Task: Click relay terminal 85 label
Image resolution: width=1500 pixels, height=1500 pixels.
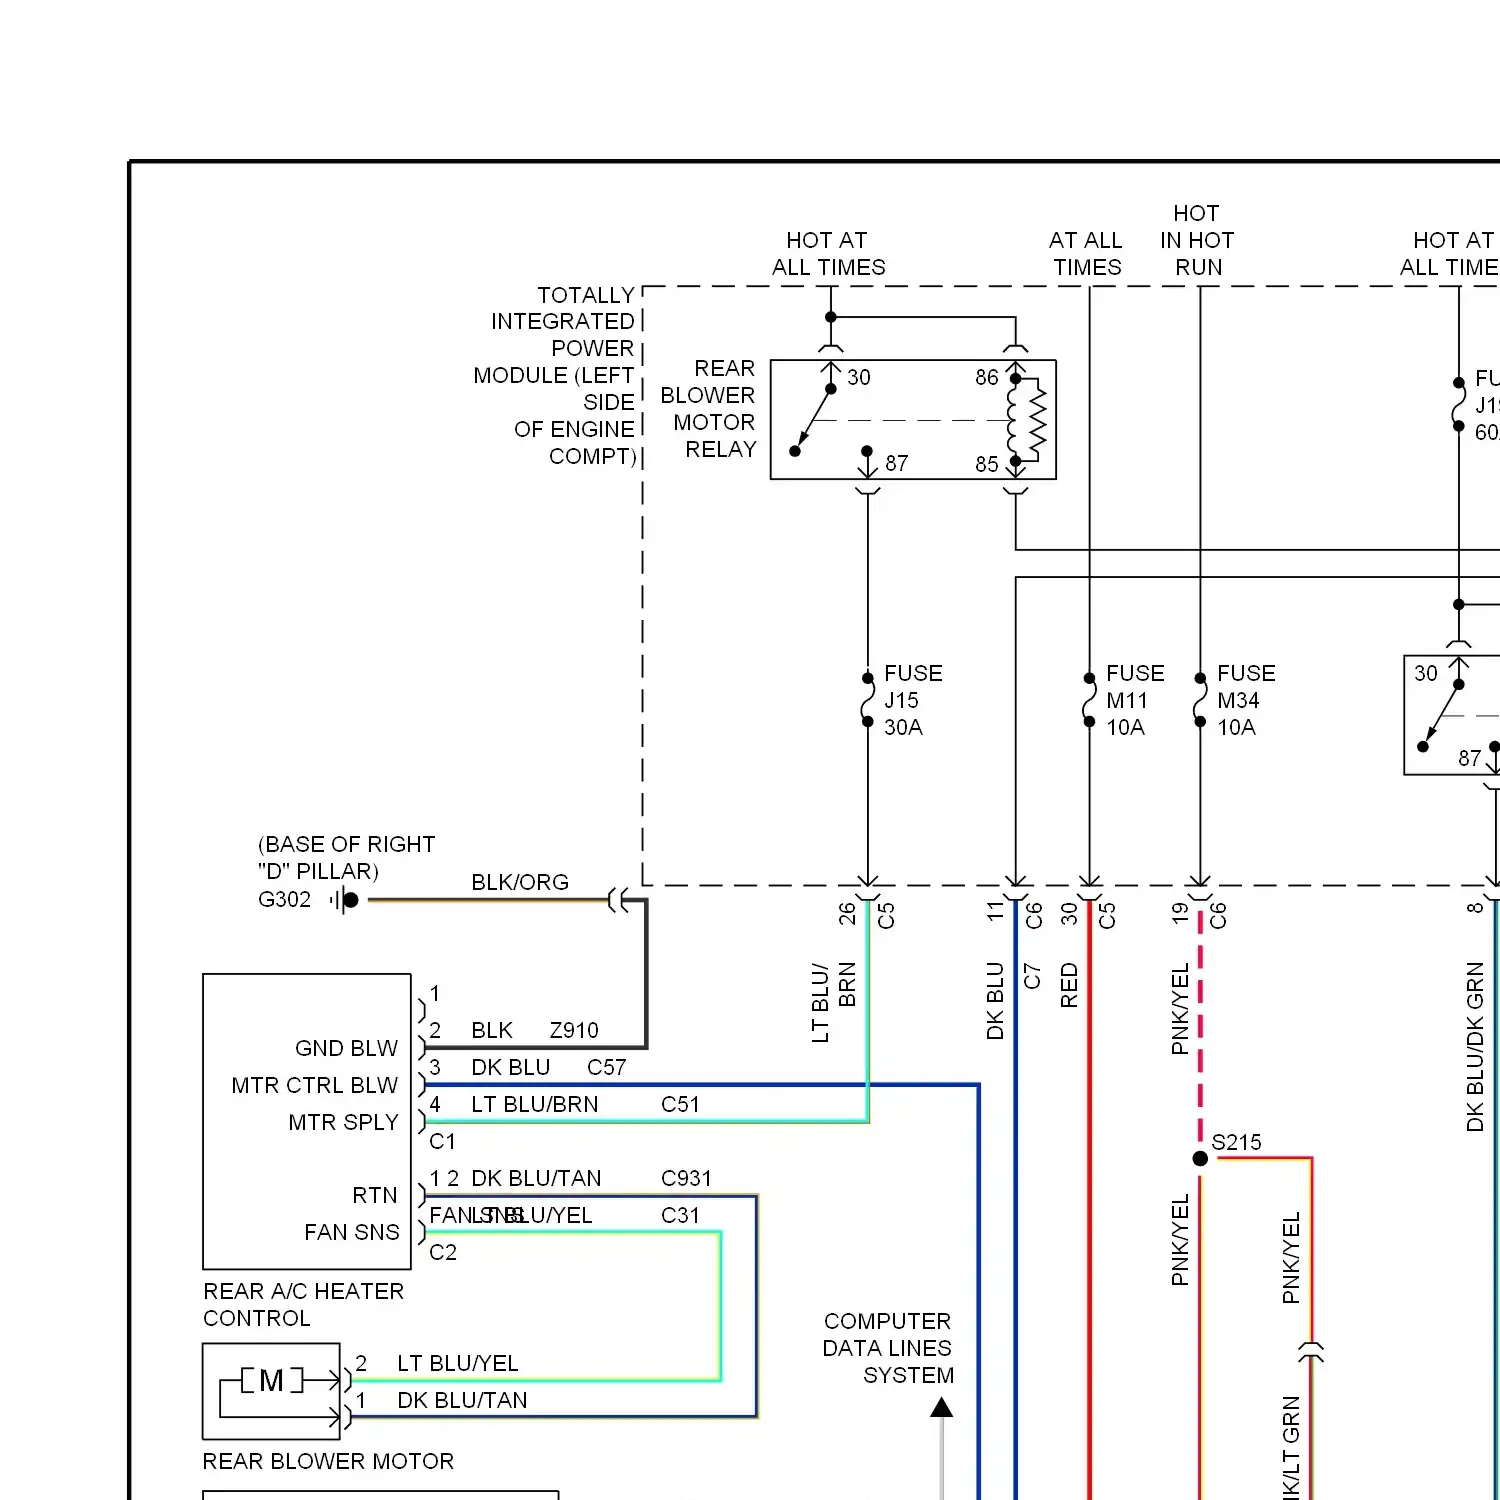Action: click(x=987, y=464)
